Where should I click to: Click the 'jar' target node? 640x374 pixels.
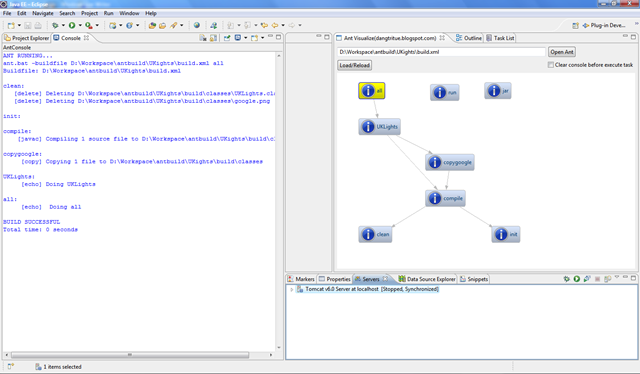498,91
